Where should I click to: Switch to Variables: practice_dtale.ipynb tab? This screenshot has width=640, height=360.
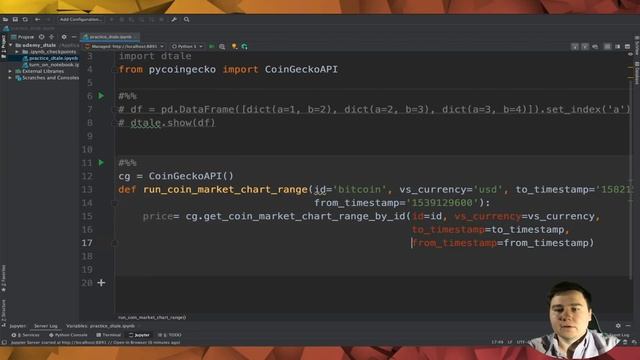pyautogui.click(x=100, y=326)
